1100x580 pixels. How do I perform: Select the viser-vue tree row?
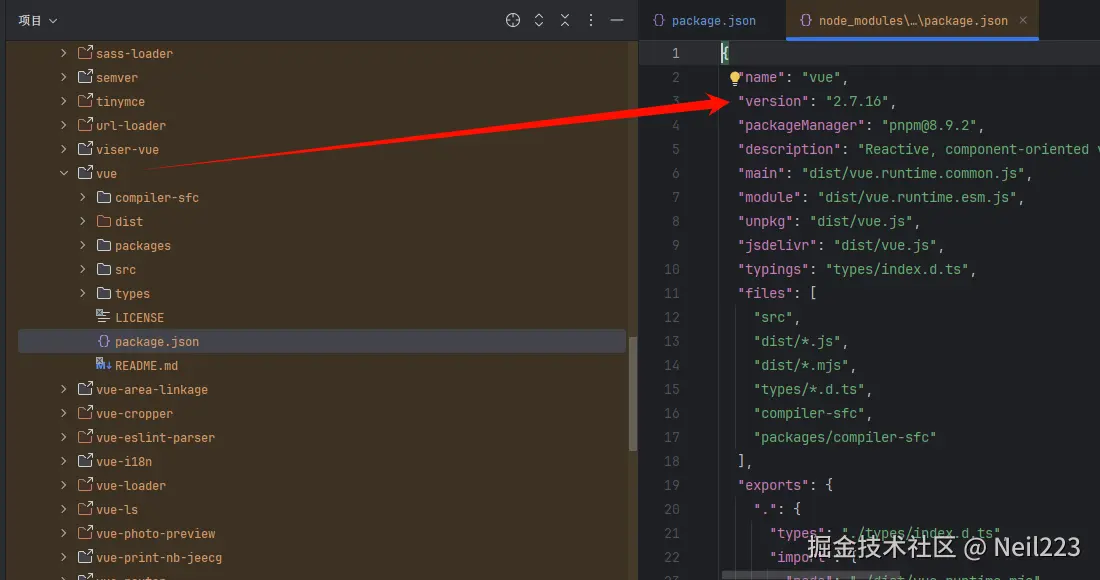tap(321, 149)
